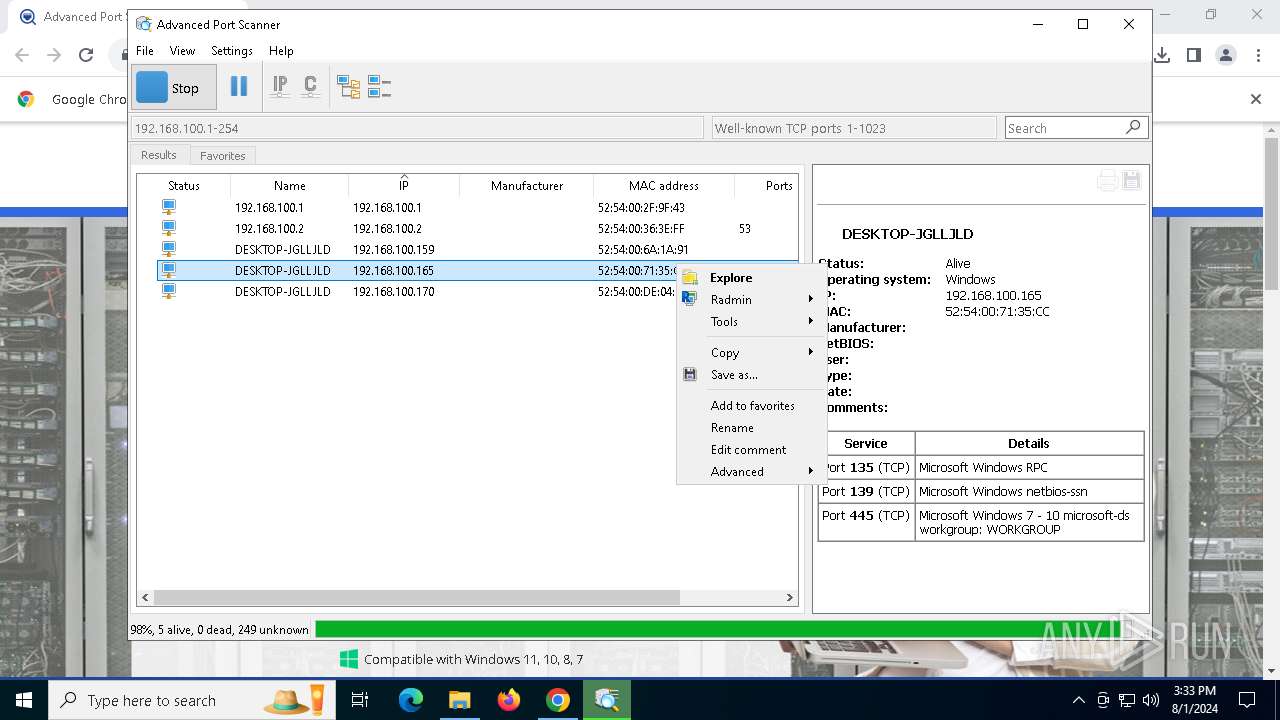Screen dimensions: 1280x720
Task: Sort by the Manufacturer column header
Action: click(x=527, y=185)
